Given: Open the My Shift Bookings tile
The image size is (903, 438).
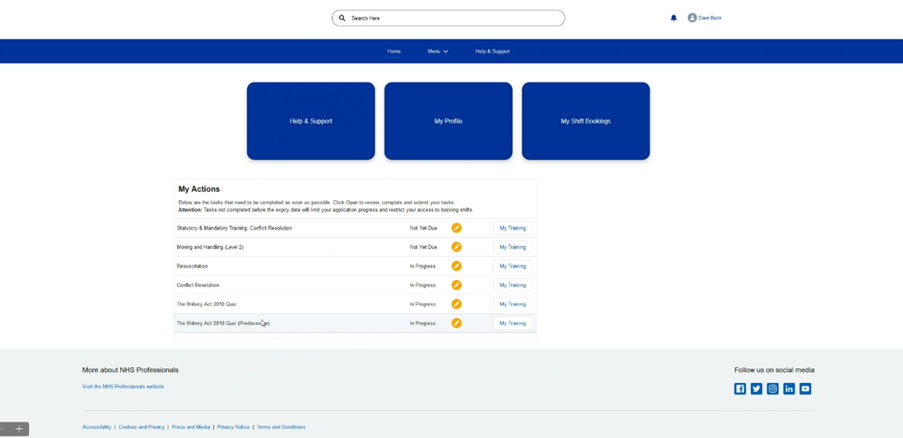Looking at the screenshot, I should [x=585, y=121].
